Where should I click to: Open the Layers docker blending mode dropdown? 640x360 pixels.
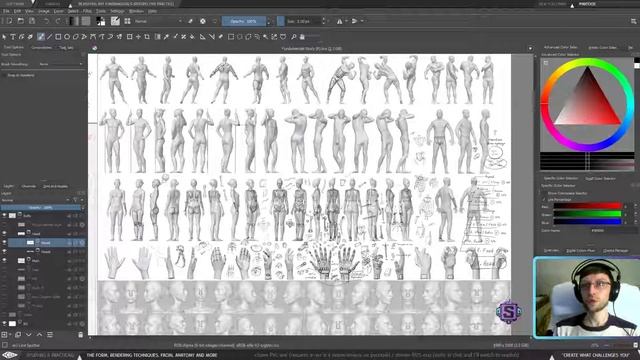36,200
